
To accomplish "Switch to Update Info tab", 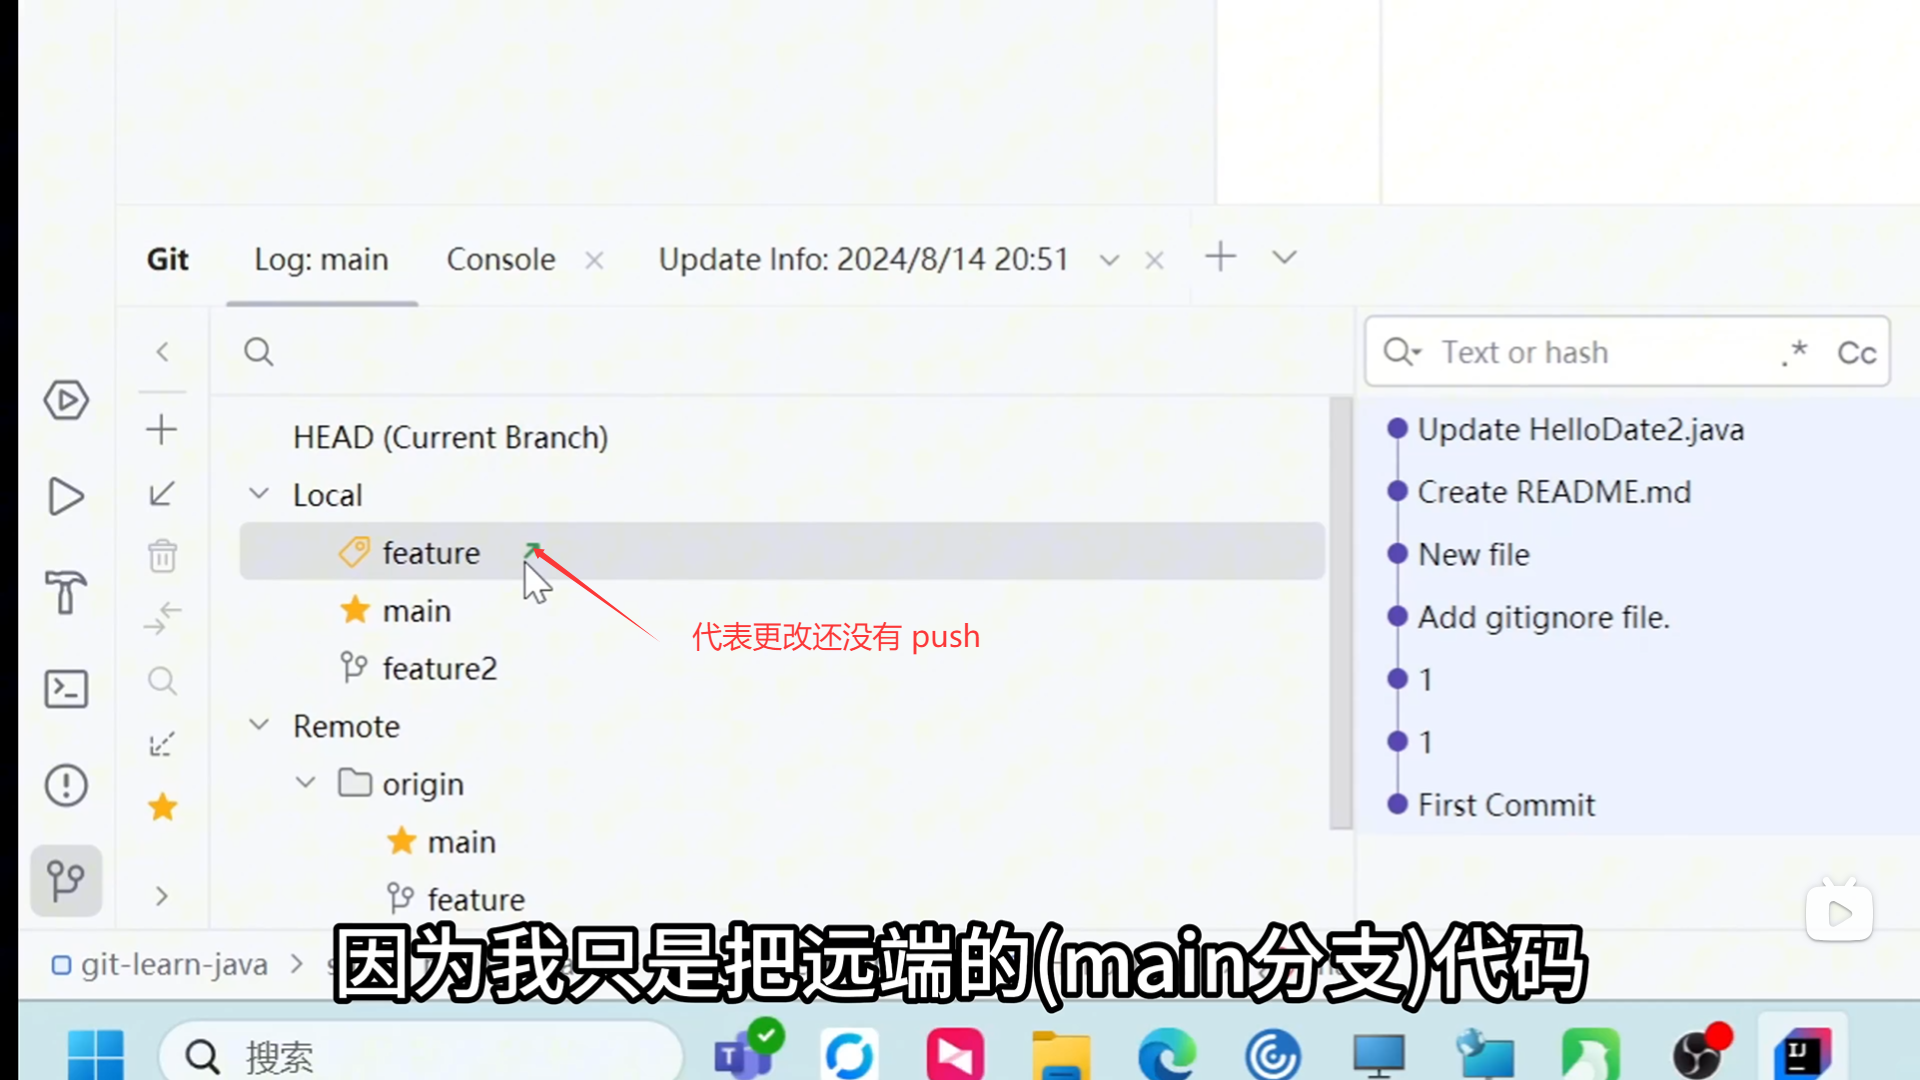I will tap(863, 259).
